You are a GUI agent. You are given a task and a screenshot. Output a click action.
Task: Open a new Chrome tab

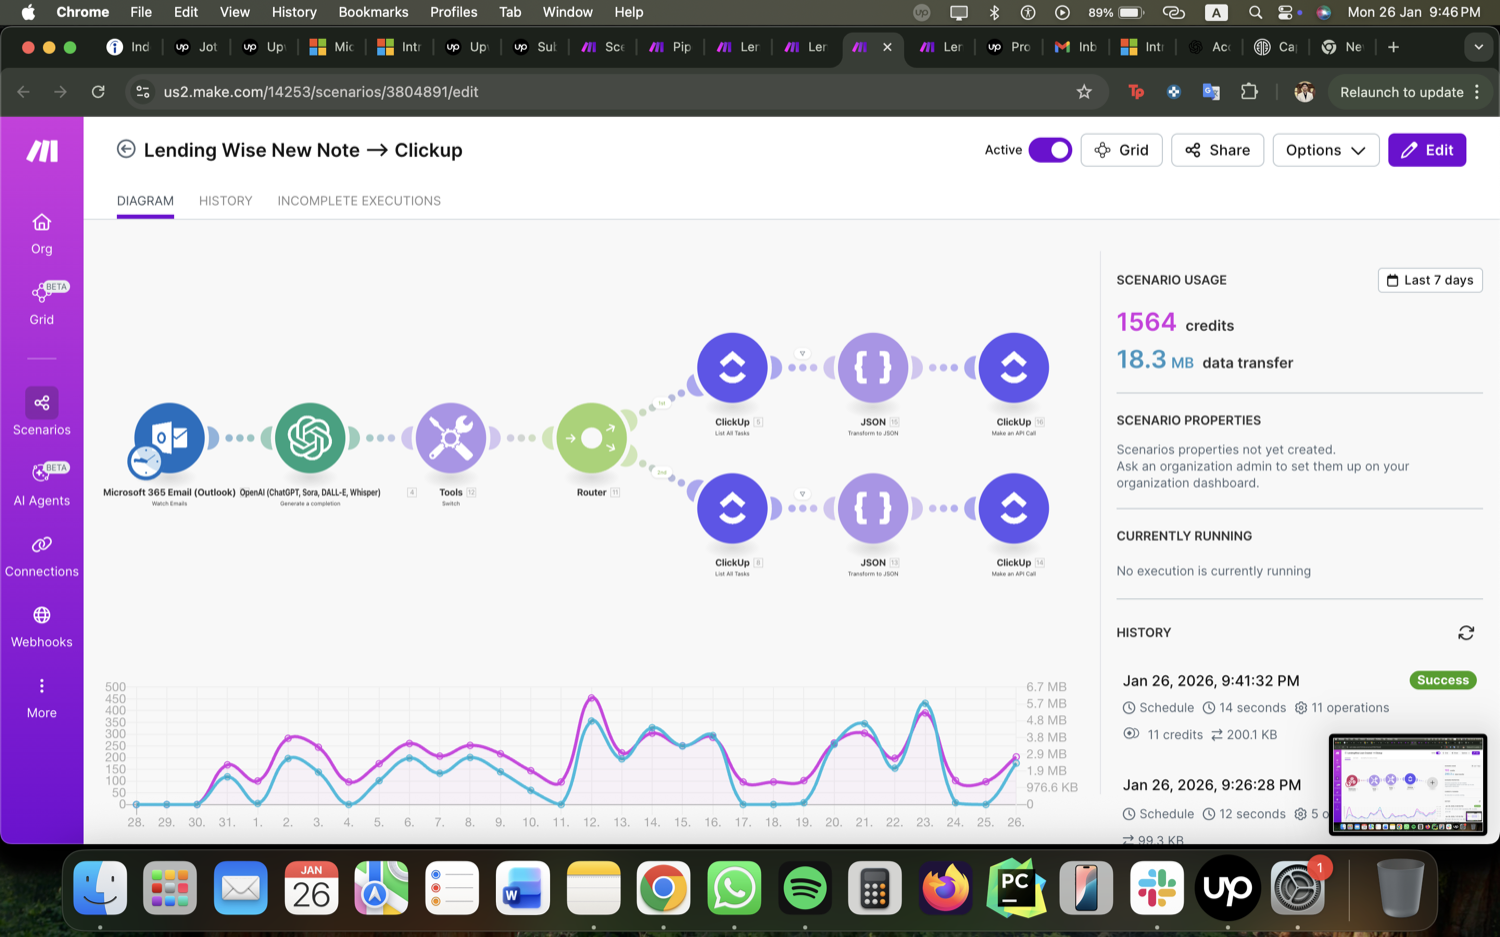(x=1393, y=47)
